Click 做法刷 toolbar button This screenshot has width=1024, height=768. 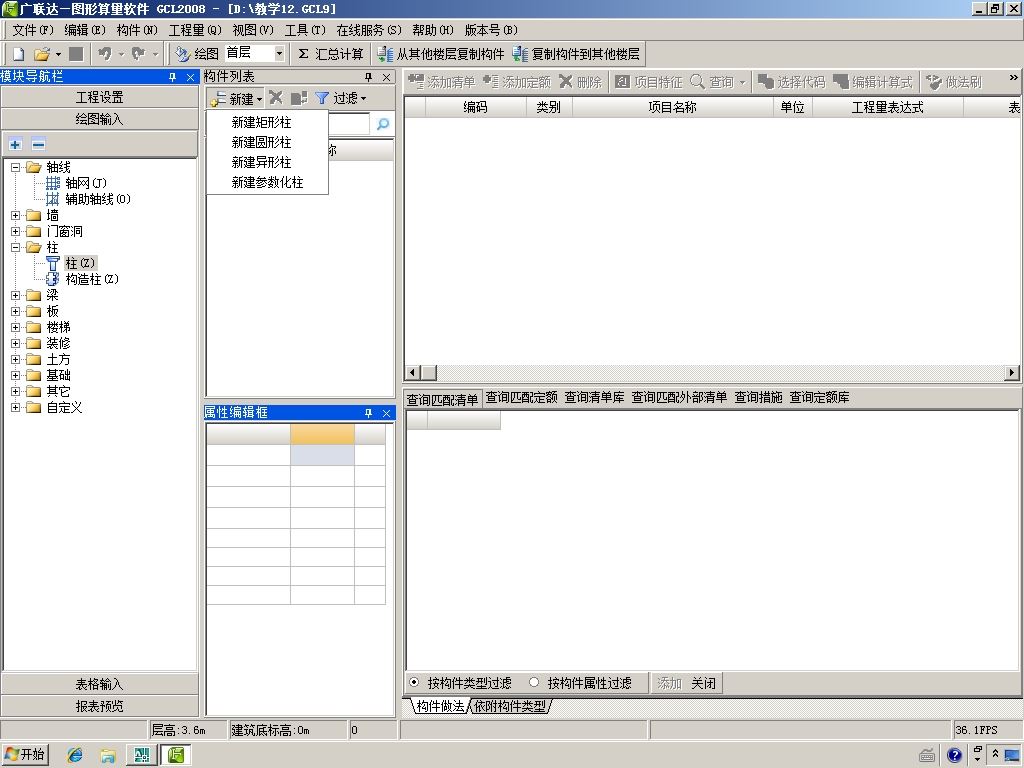click(954, 82)
